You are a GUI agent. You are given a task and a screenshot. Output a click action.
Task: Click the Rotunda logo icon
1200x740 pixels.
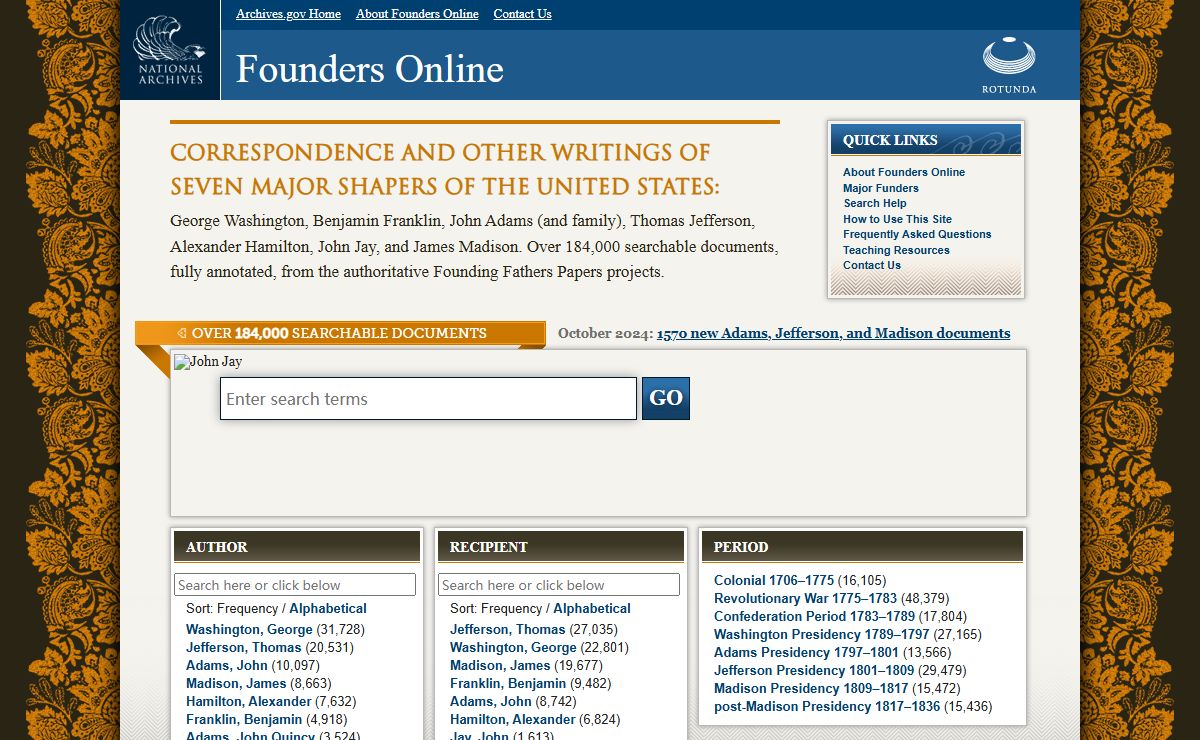(1009, 65)
